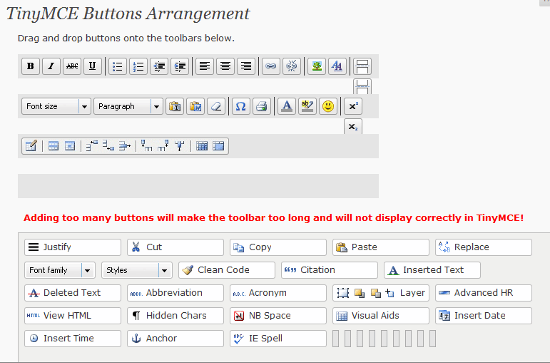Click the Anchor button
The image size is (550, 363).
(175, 338)
